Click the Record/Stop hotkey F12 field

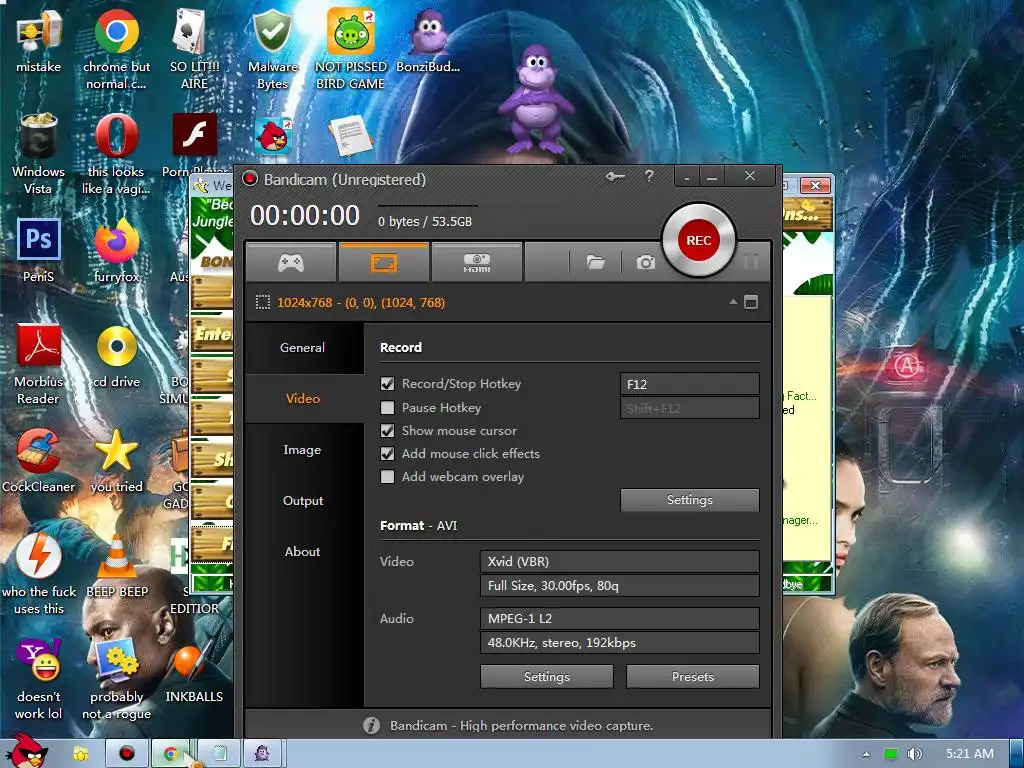click(690, 384)
